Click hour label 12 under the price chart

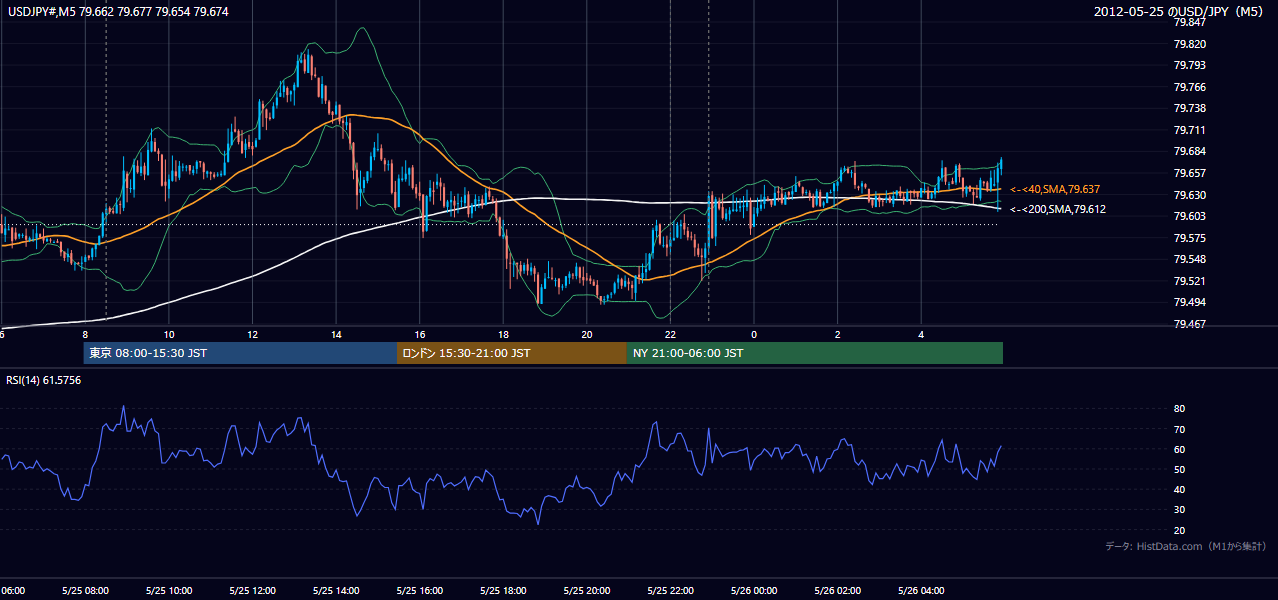(x=253, y=334)
